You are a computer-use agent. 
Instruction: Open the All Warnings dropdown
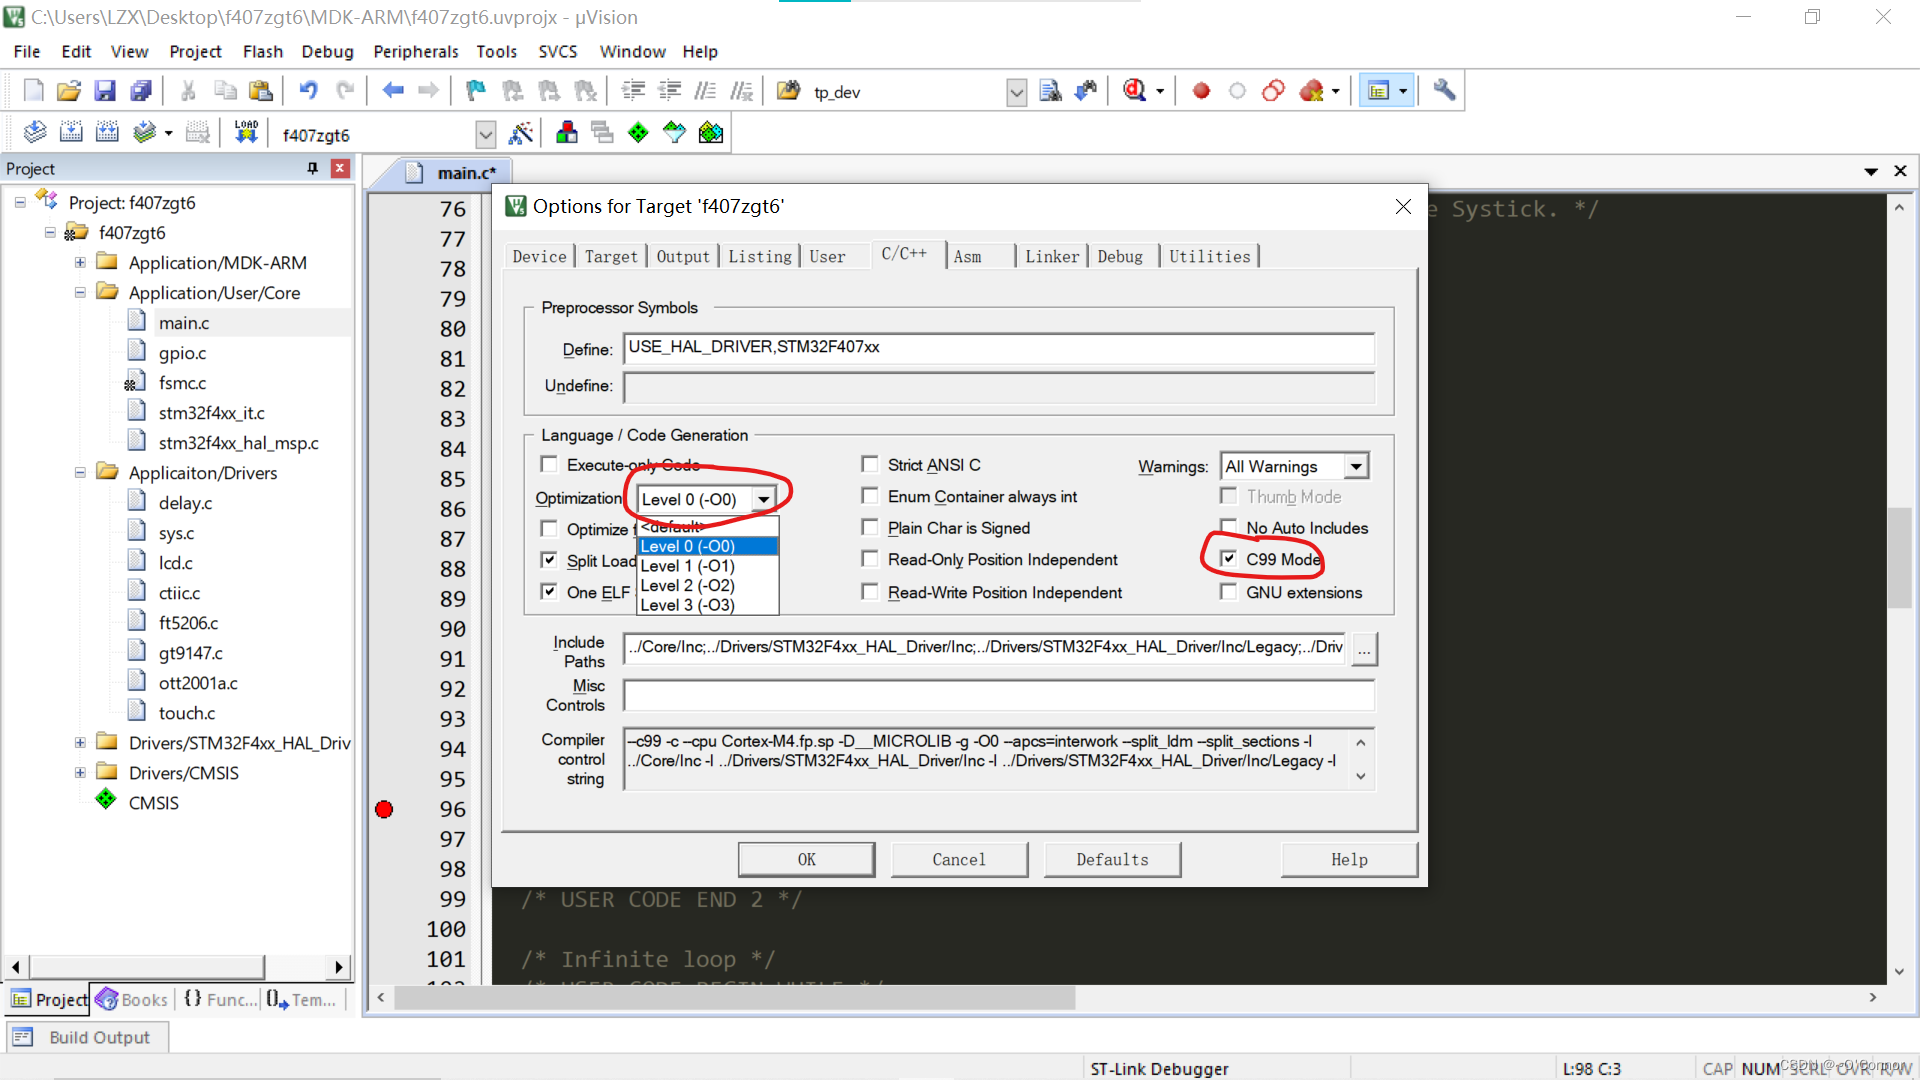pos(1356,465)
